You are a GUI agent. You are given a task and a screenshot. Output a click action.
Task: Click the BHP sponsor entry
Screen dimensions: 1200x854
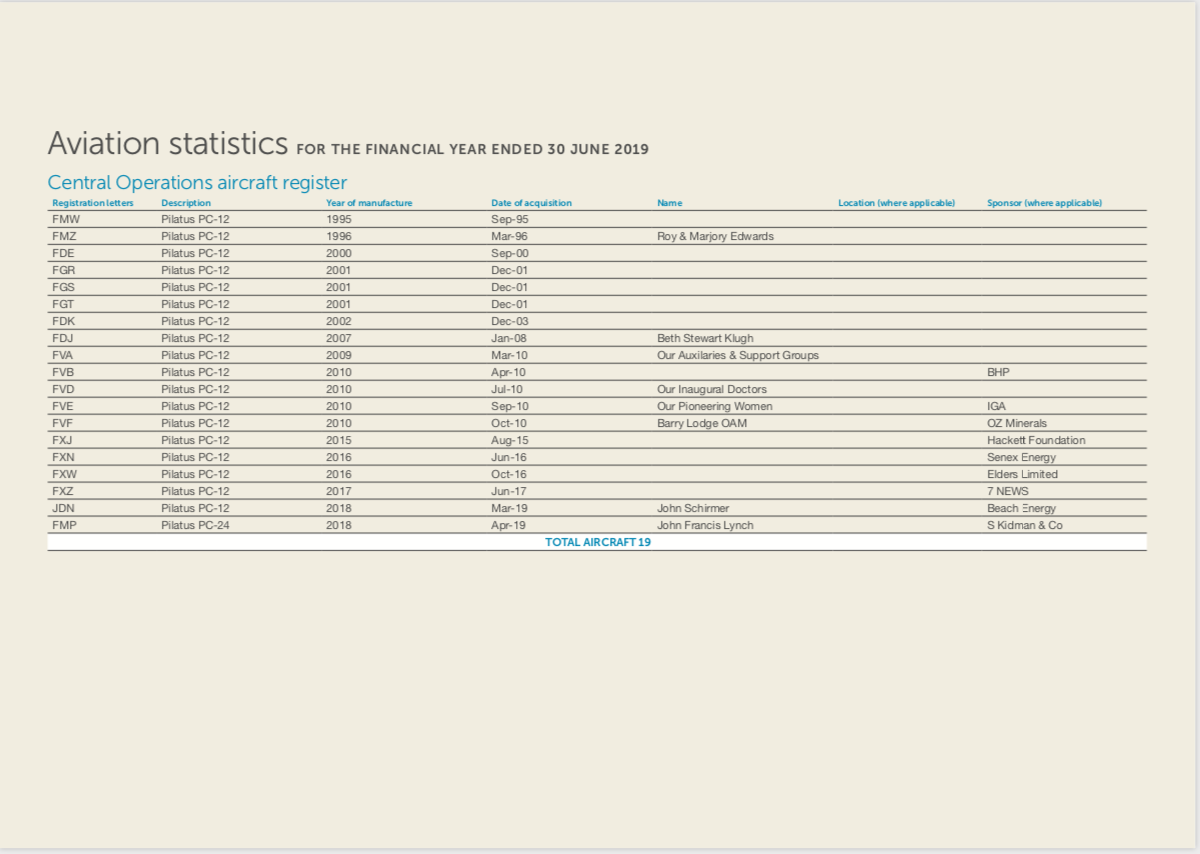coord(996,372)
